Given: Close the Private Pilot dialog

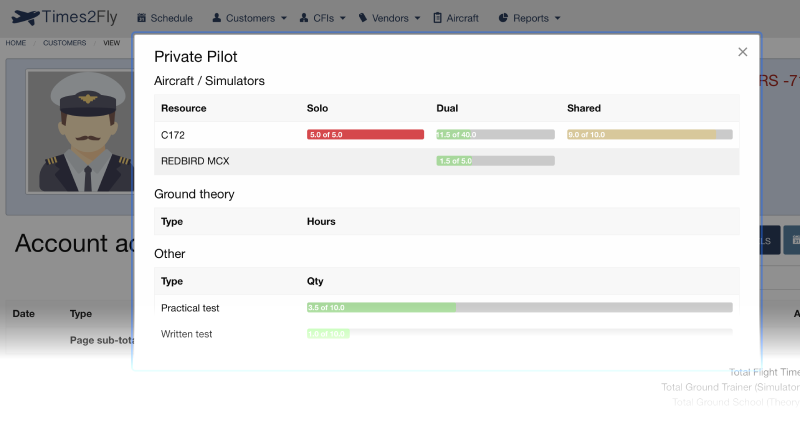Looking at the screenshot, I should click(742, 52).
